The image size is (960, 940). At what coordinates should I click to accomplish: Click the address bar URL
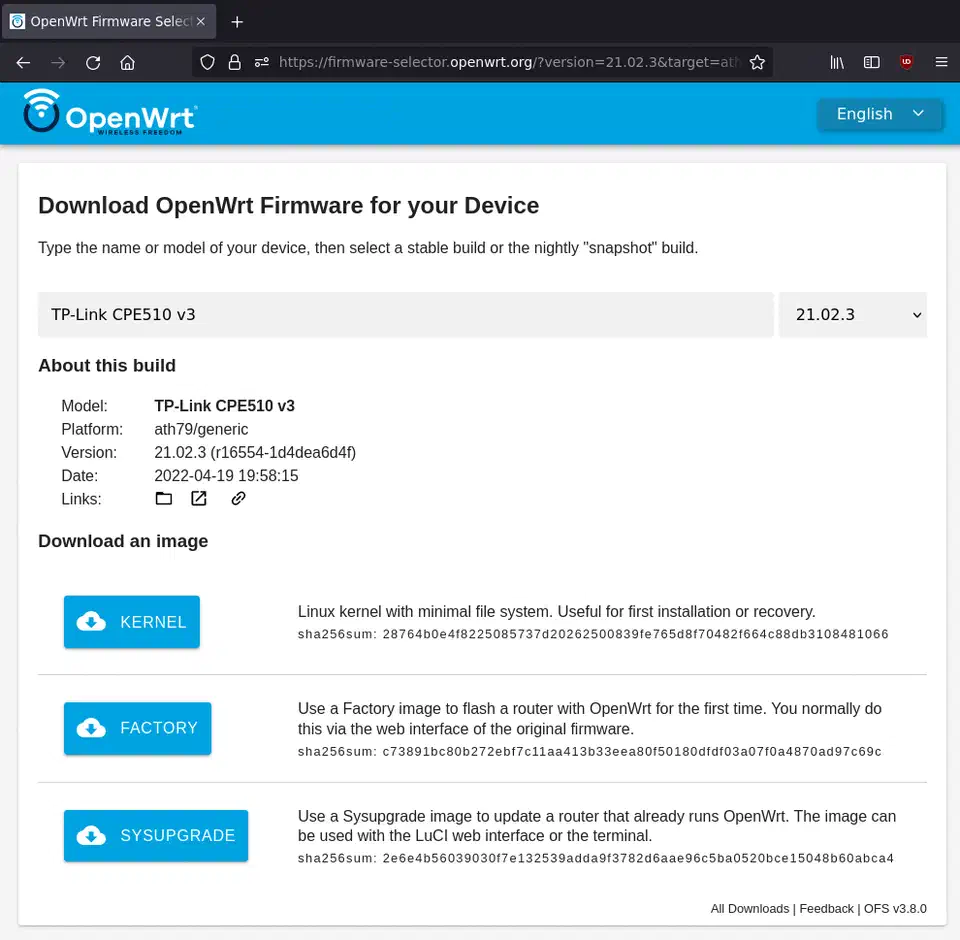coord(509,62)
